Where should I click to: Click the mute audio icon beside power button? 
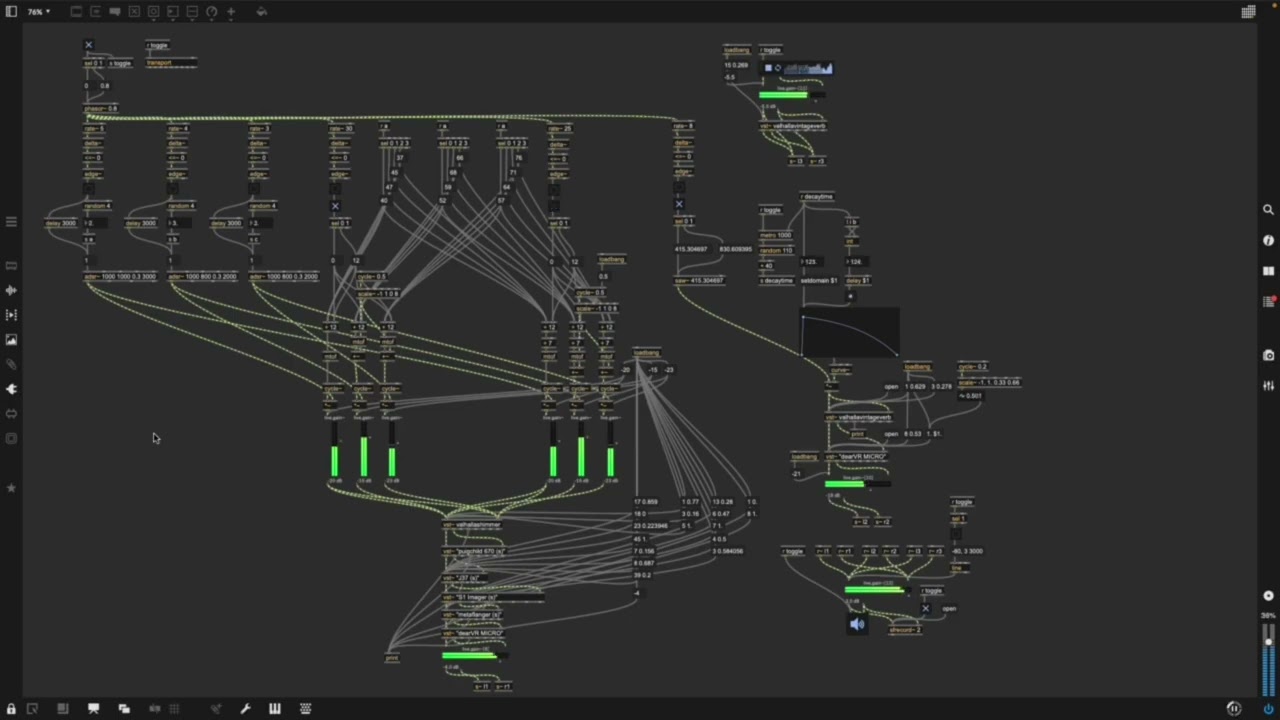[x=1234, y=708]
